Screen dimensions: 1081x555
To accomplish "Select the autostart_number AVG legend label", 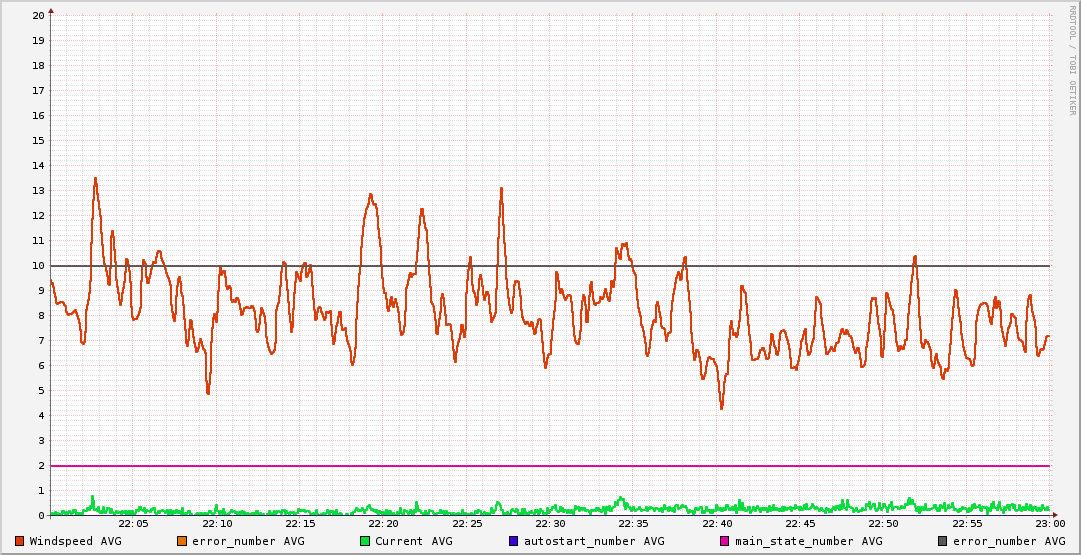I will pos(594,541).
